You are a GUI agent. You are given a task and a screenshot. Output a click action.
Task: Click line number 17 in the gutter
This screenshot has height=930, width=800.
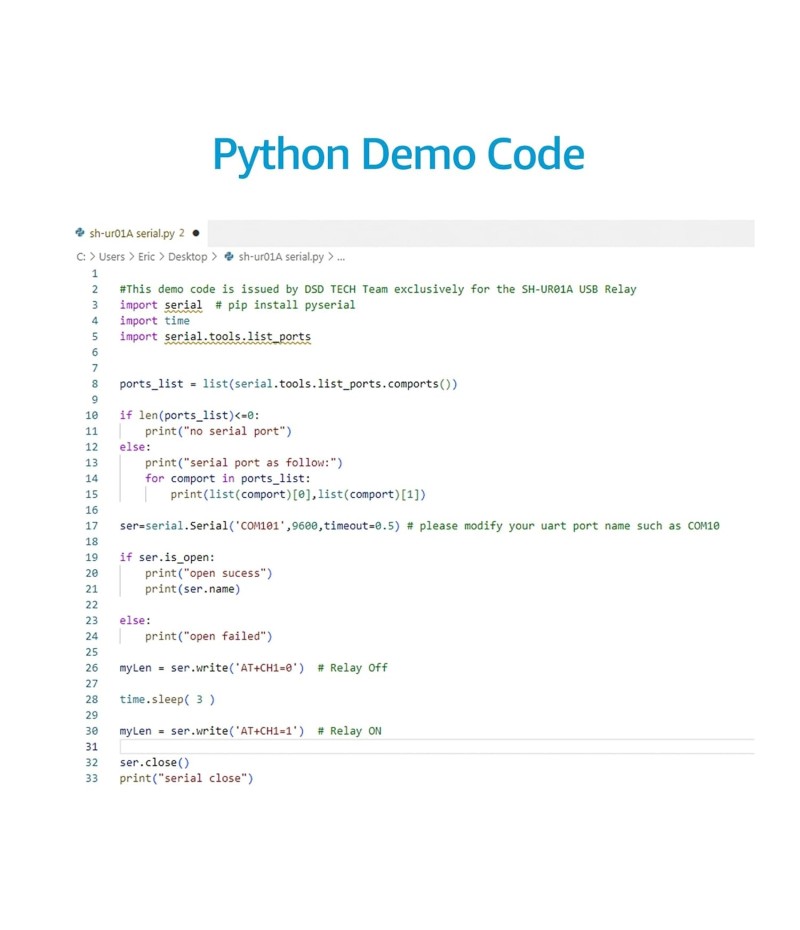pyautogui.click(x=92, y=526)
